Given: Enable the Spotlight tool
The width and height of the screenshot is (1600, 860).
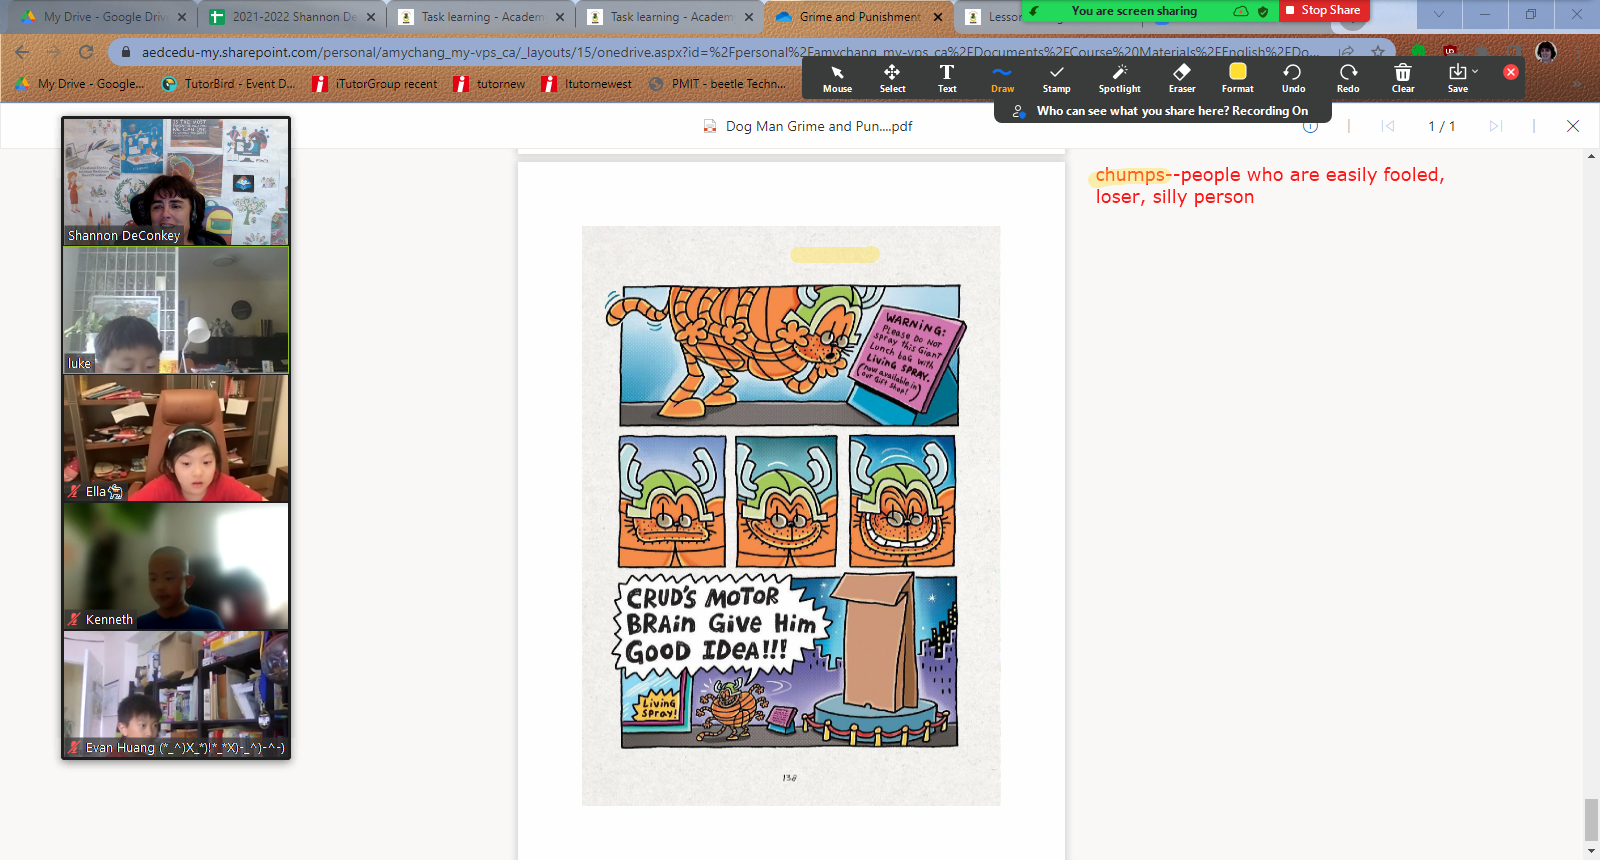Looking at the screenshot, I should click(1119, 78).
